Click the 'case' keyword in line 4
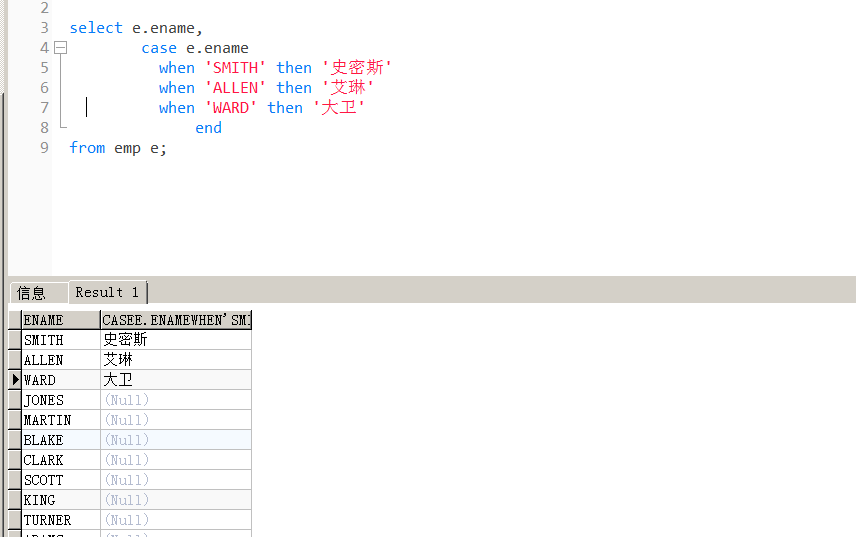The image size is (856, 537). (x=159, y=48)
